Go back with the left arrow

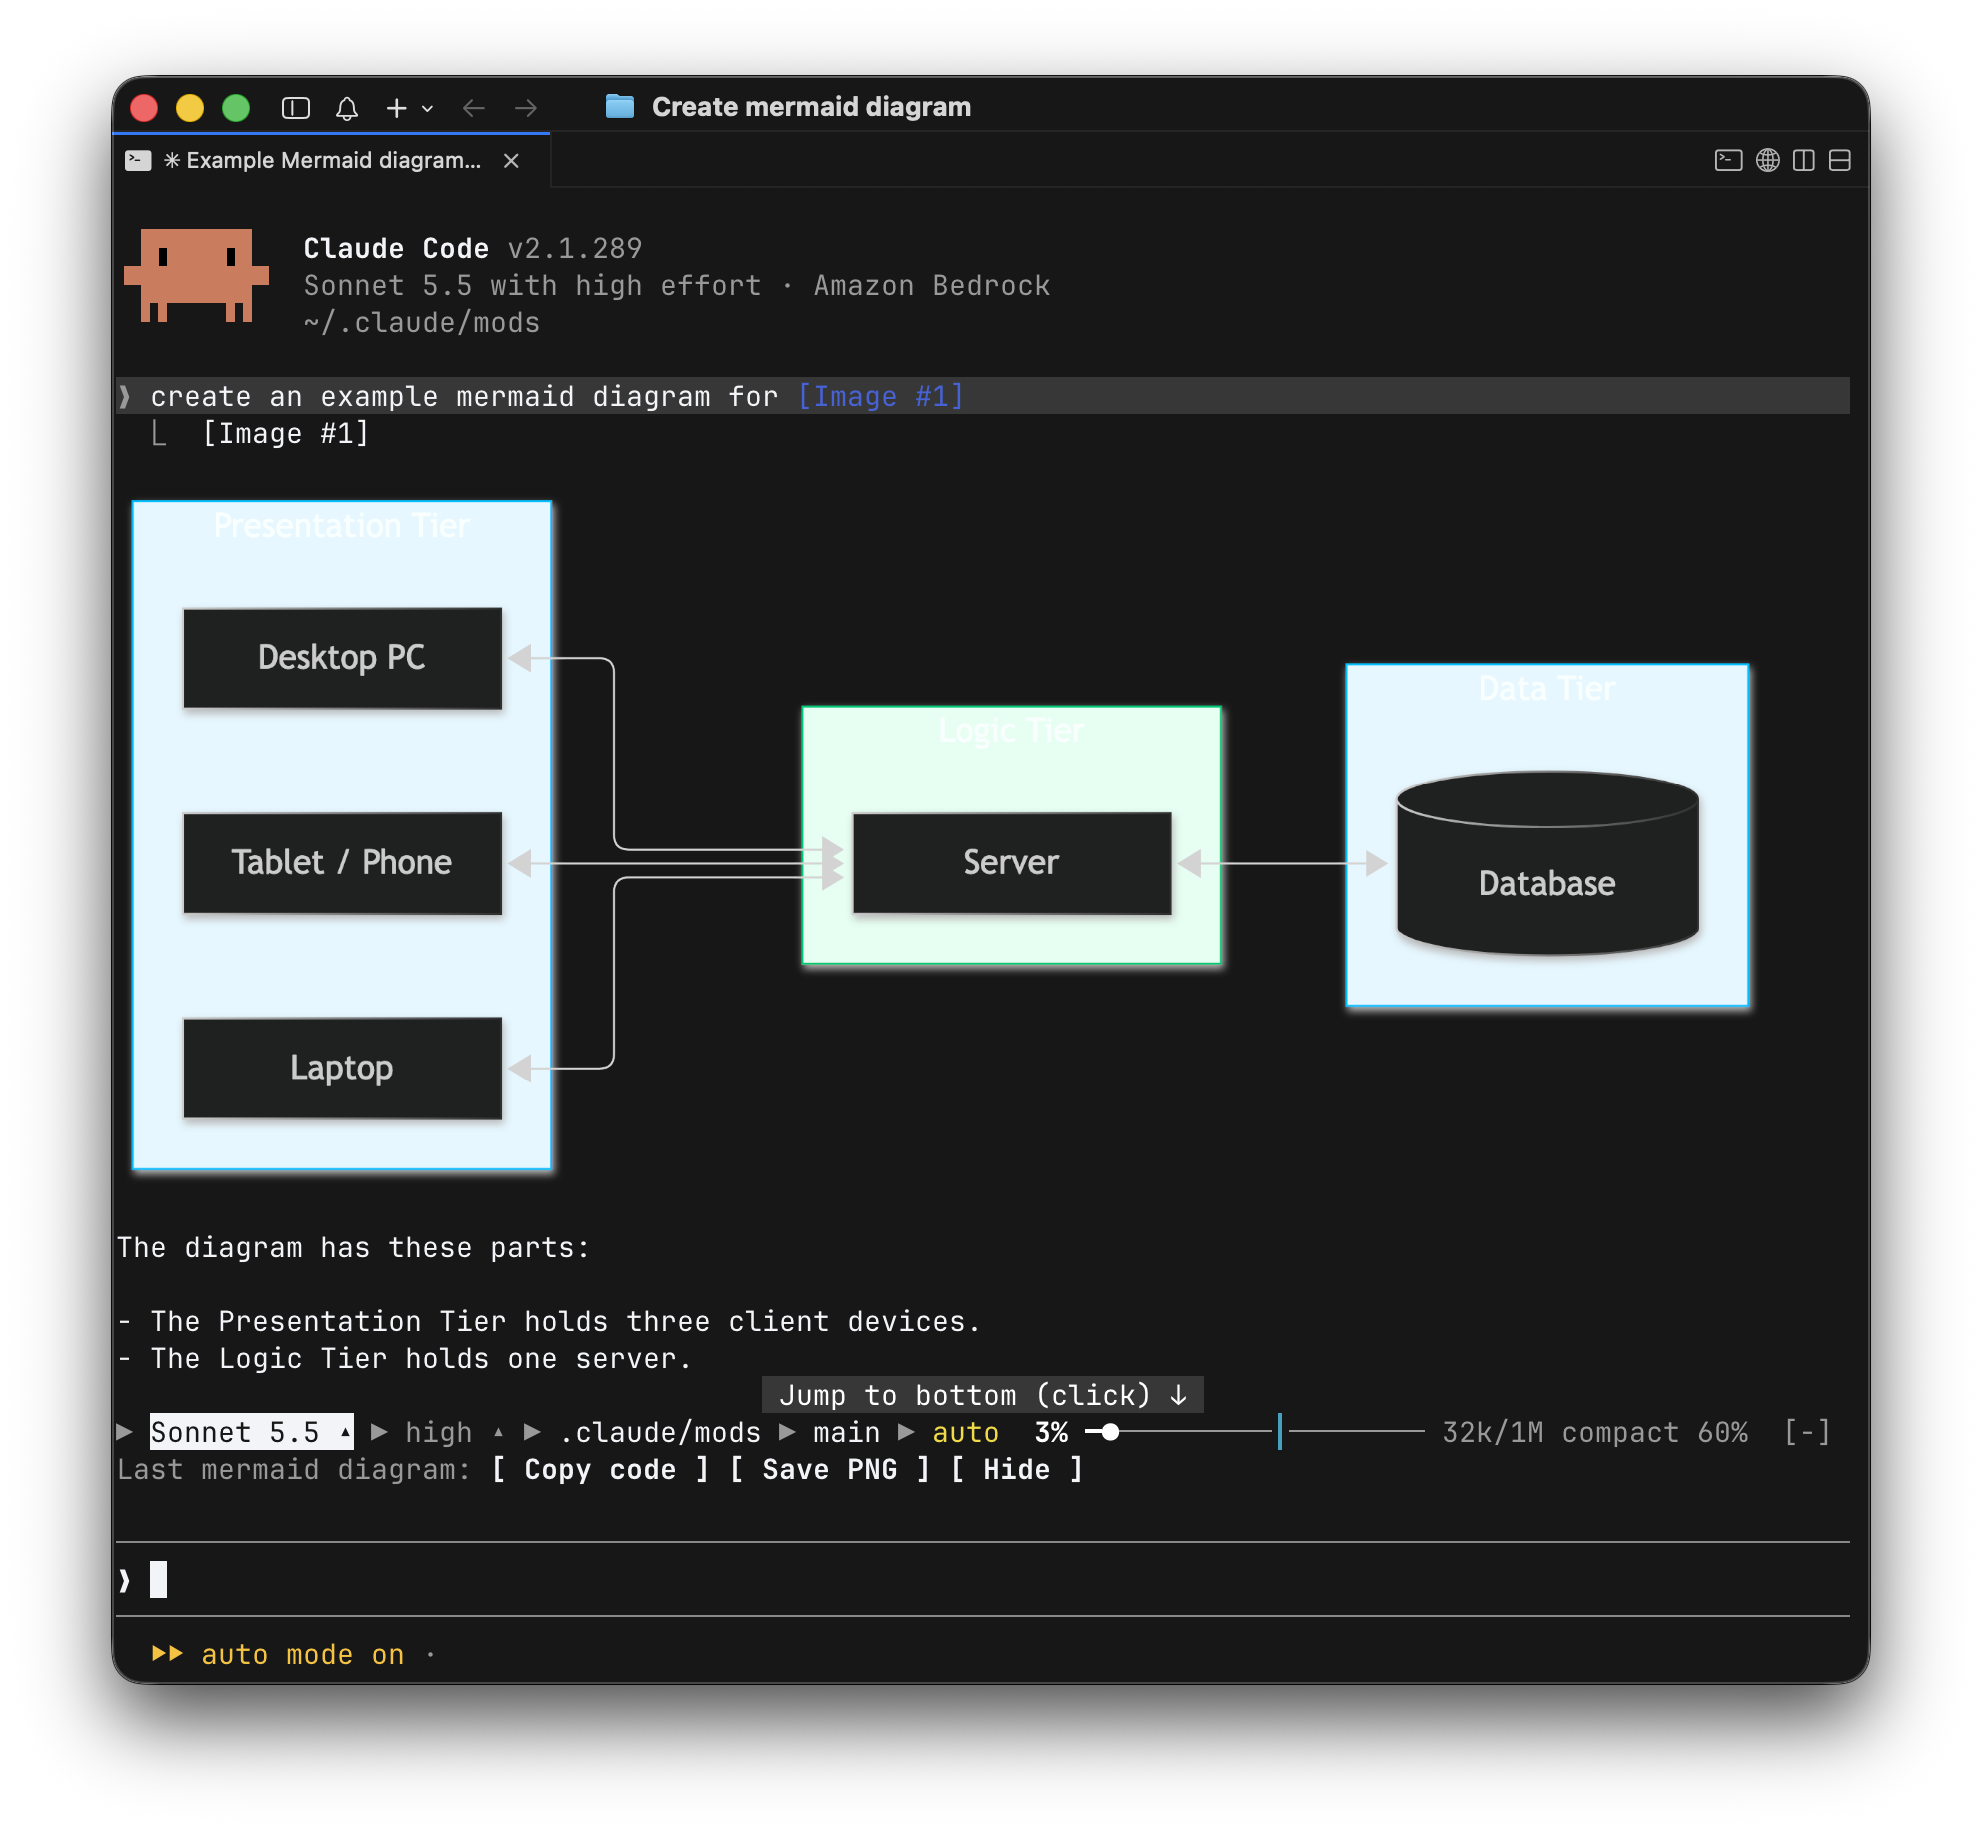click(x=474, y=108)
